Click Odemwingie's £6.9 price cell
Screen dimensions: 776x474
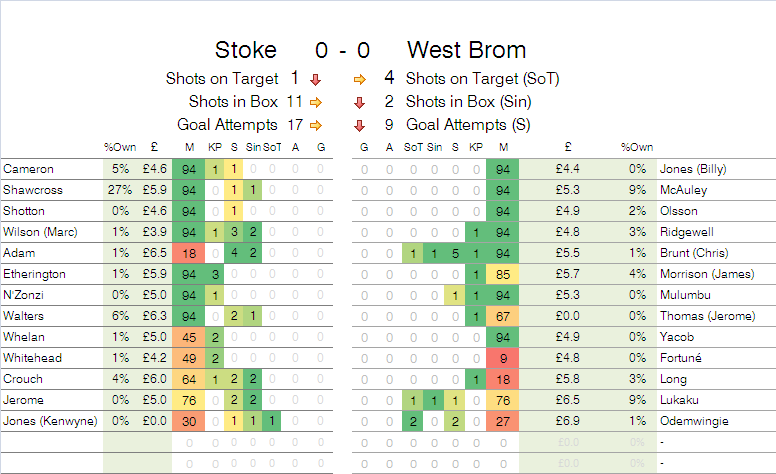(568, 422)
